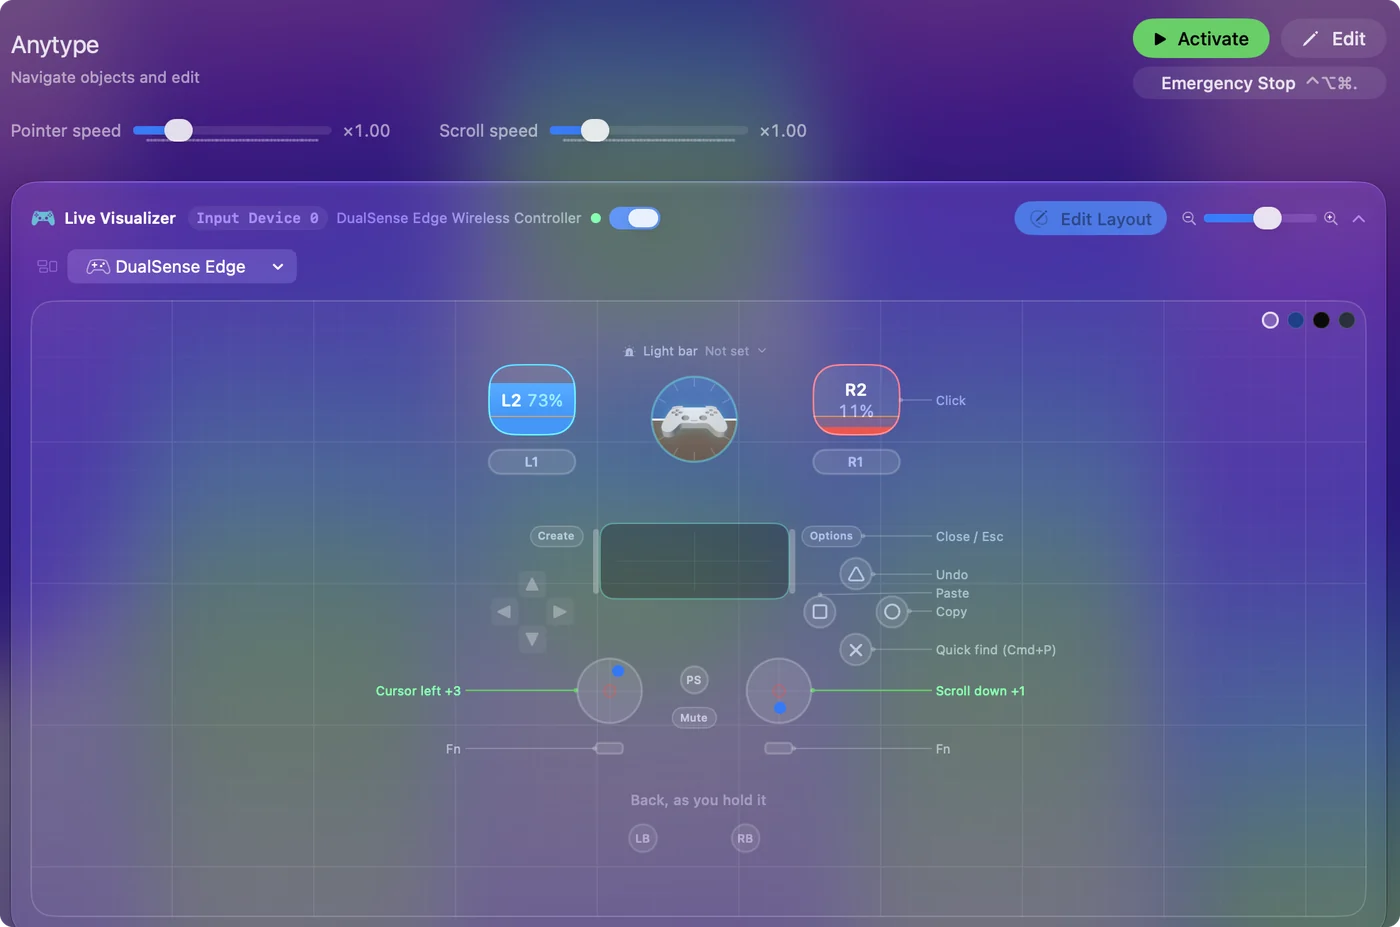Choose the black background color dot
Viewport: 1400px width, 927px height.
click(1321, 320)
